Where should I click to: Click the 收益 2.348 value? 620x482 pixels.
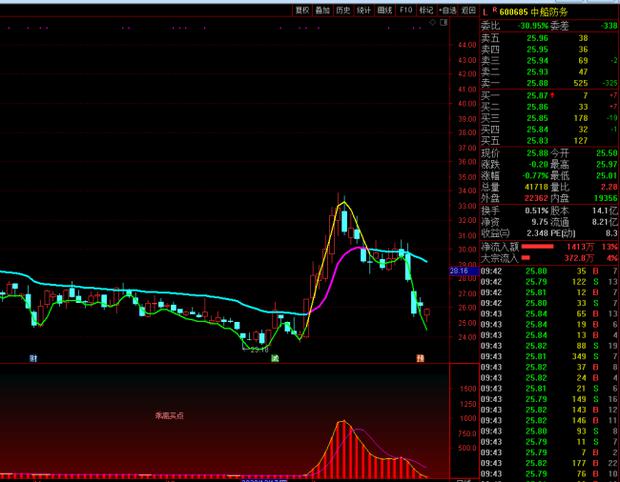coord(537,233)
